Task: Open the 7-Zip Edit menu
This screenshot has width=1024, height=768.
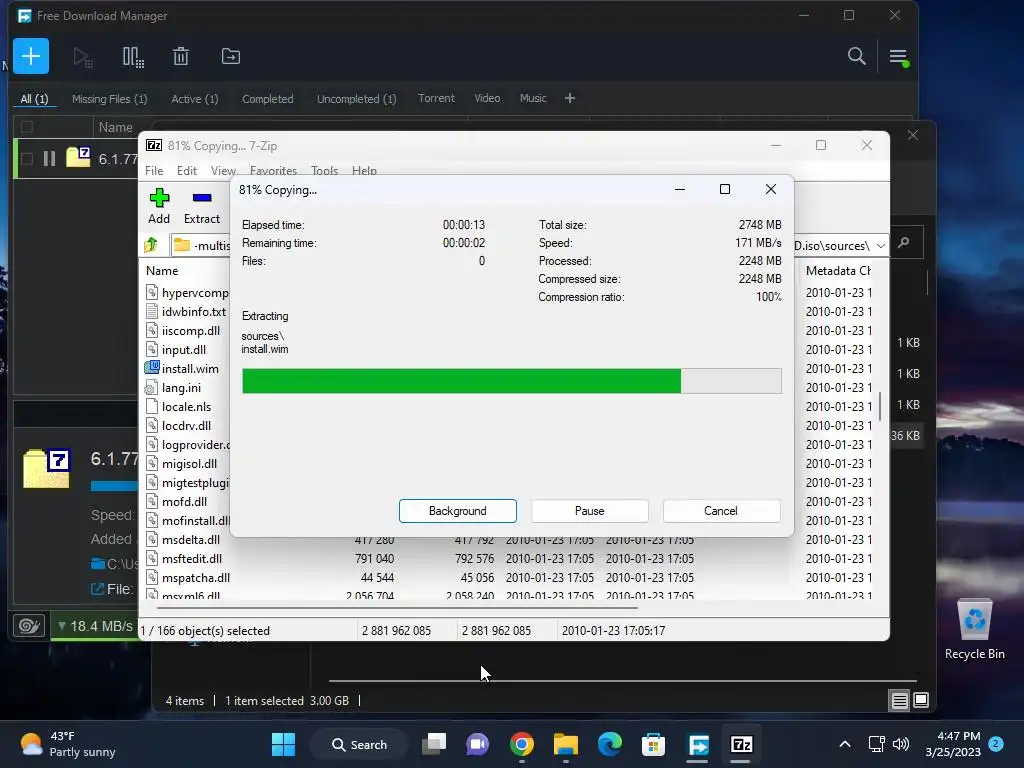Action: pyautogui.click(x=187, y=170)
